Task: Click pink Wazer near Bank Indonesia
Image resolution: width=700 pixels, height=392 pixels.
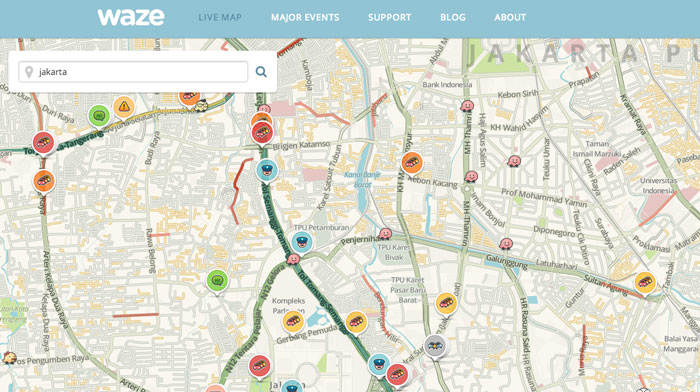Action: 467,106
